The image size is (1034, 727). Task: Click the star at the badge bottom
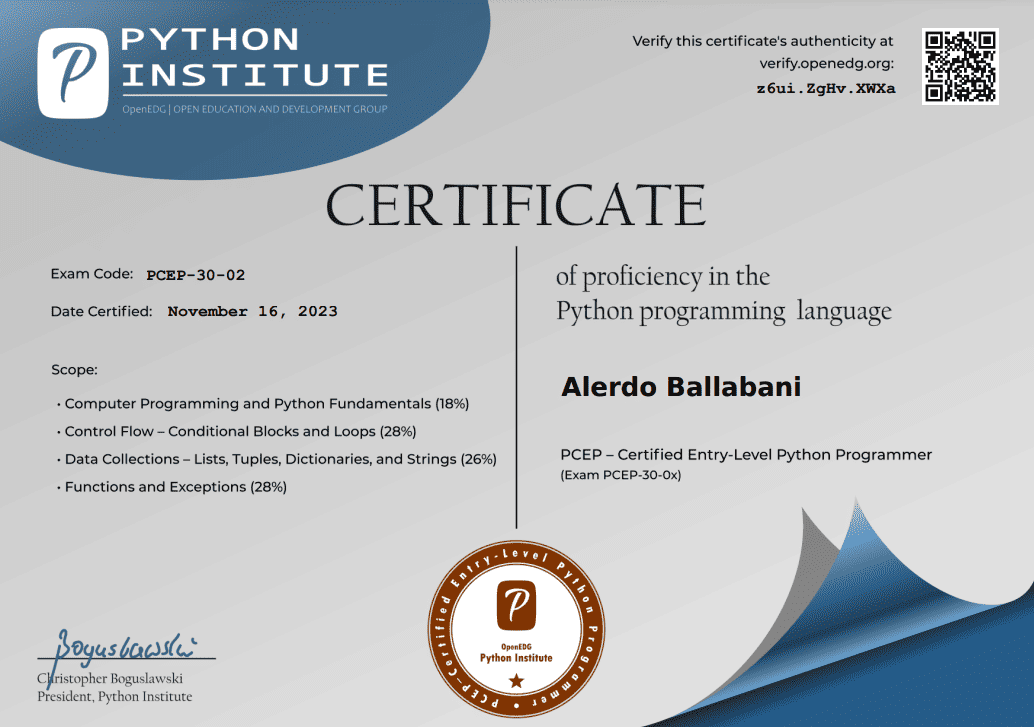[516, 681]
